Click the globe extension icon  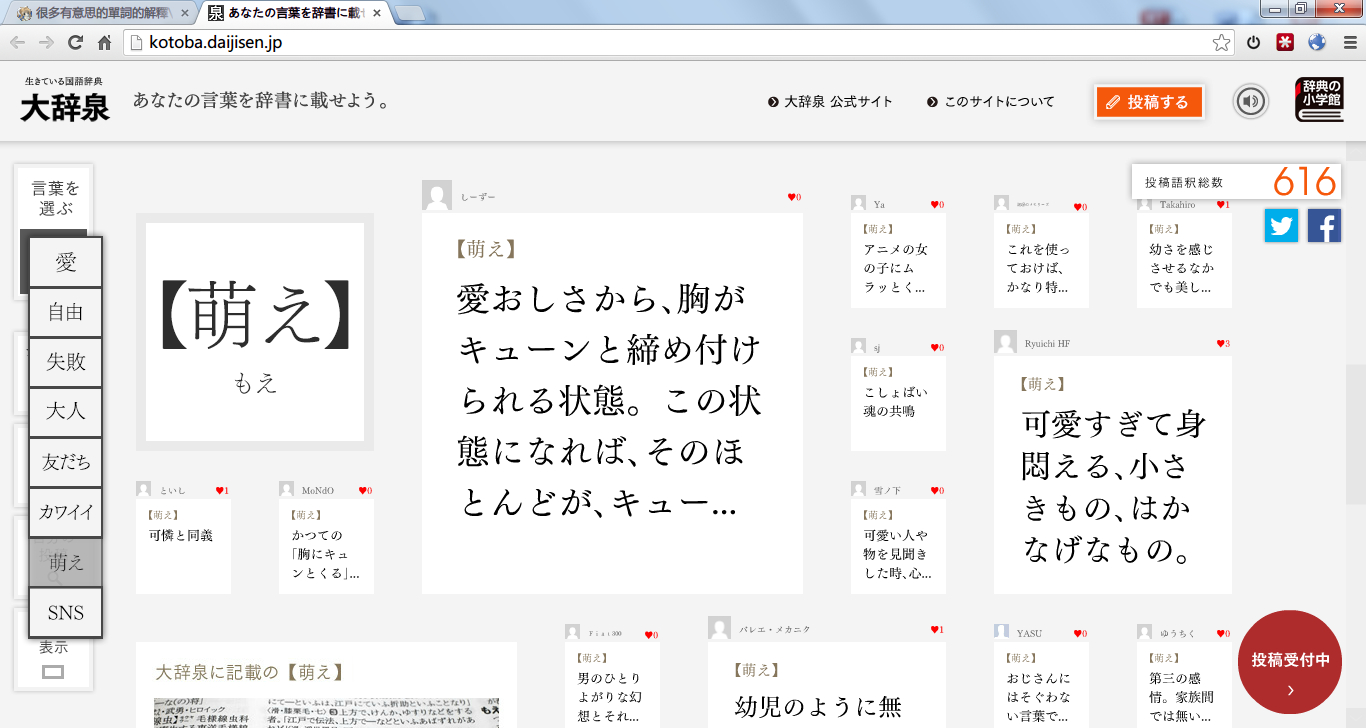pyautogui.click(x=1316, y=43)
